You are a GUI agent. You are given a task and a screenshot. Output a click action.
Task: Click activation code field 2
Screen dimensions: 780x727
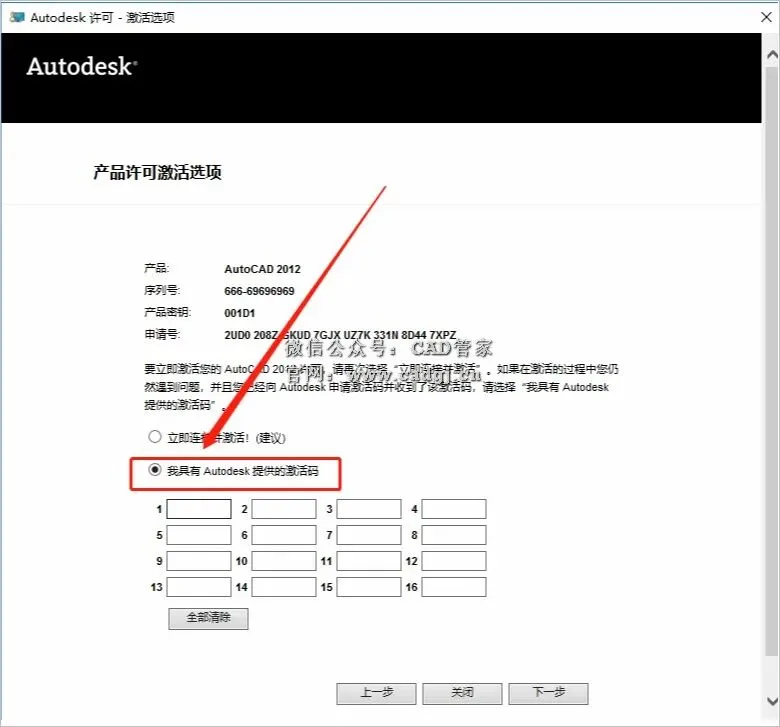(284, 509)
